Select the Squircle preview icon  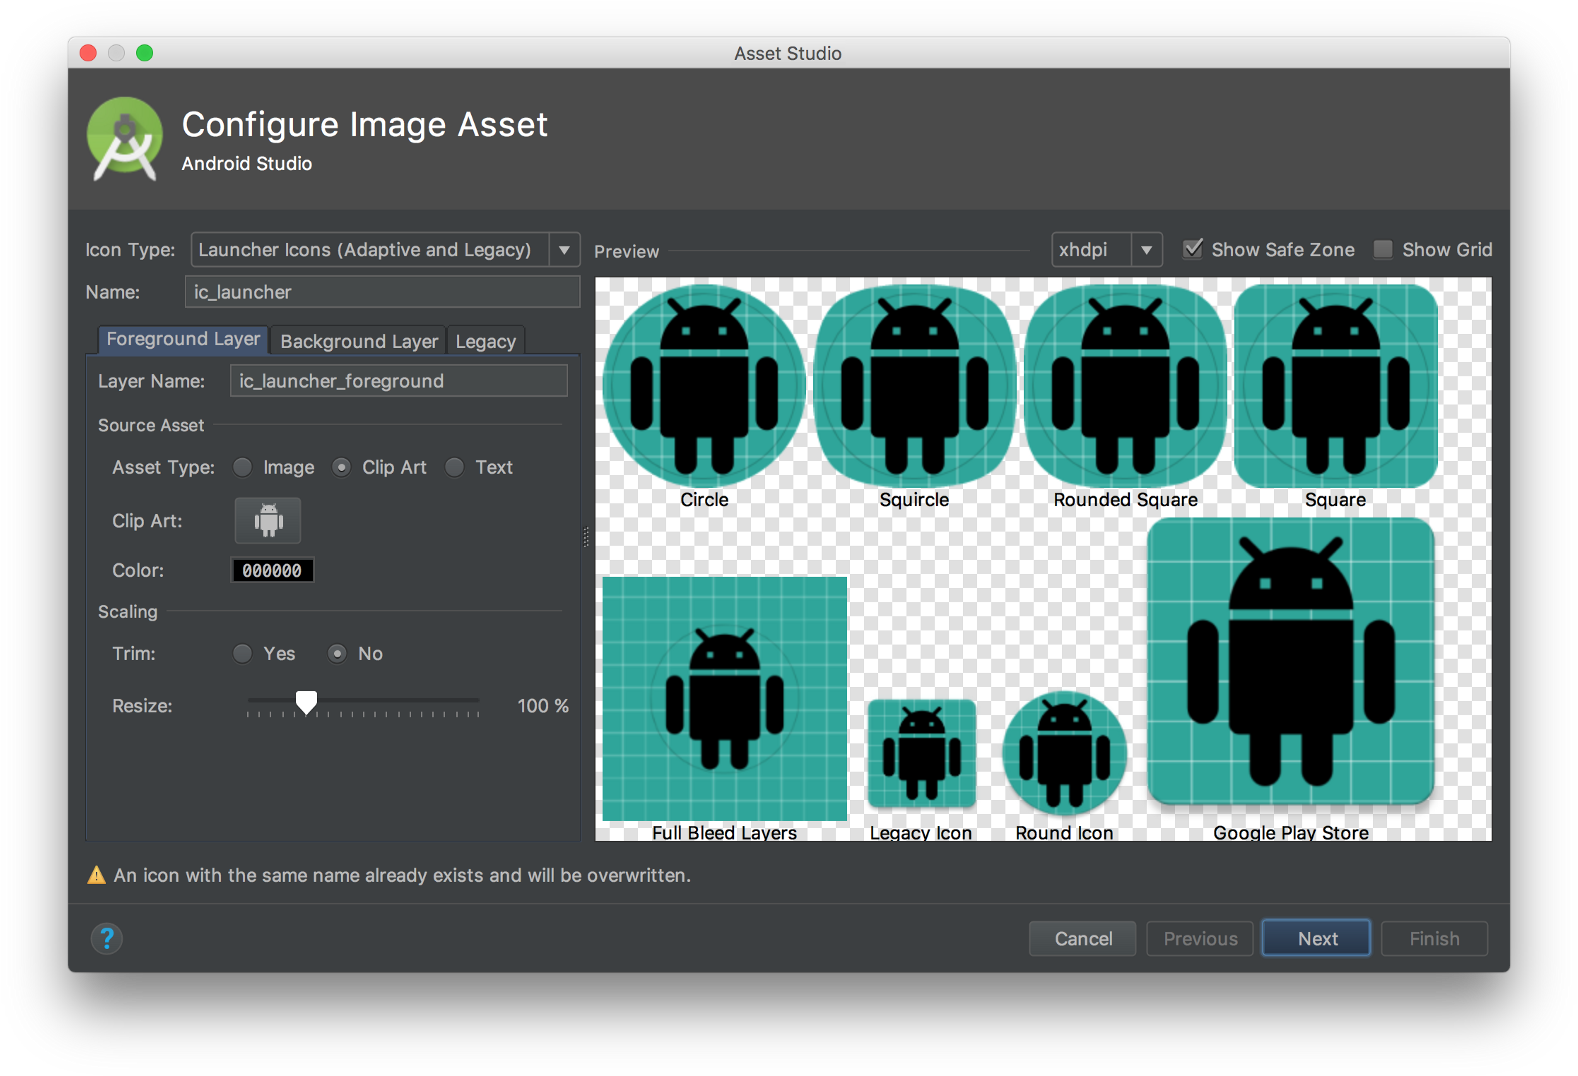914,386
